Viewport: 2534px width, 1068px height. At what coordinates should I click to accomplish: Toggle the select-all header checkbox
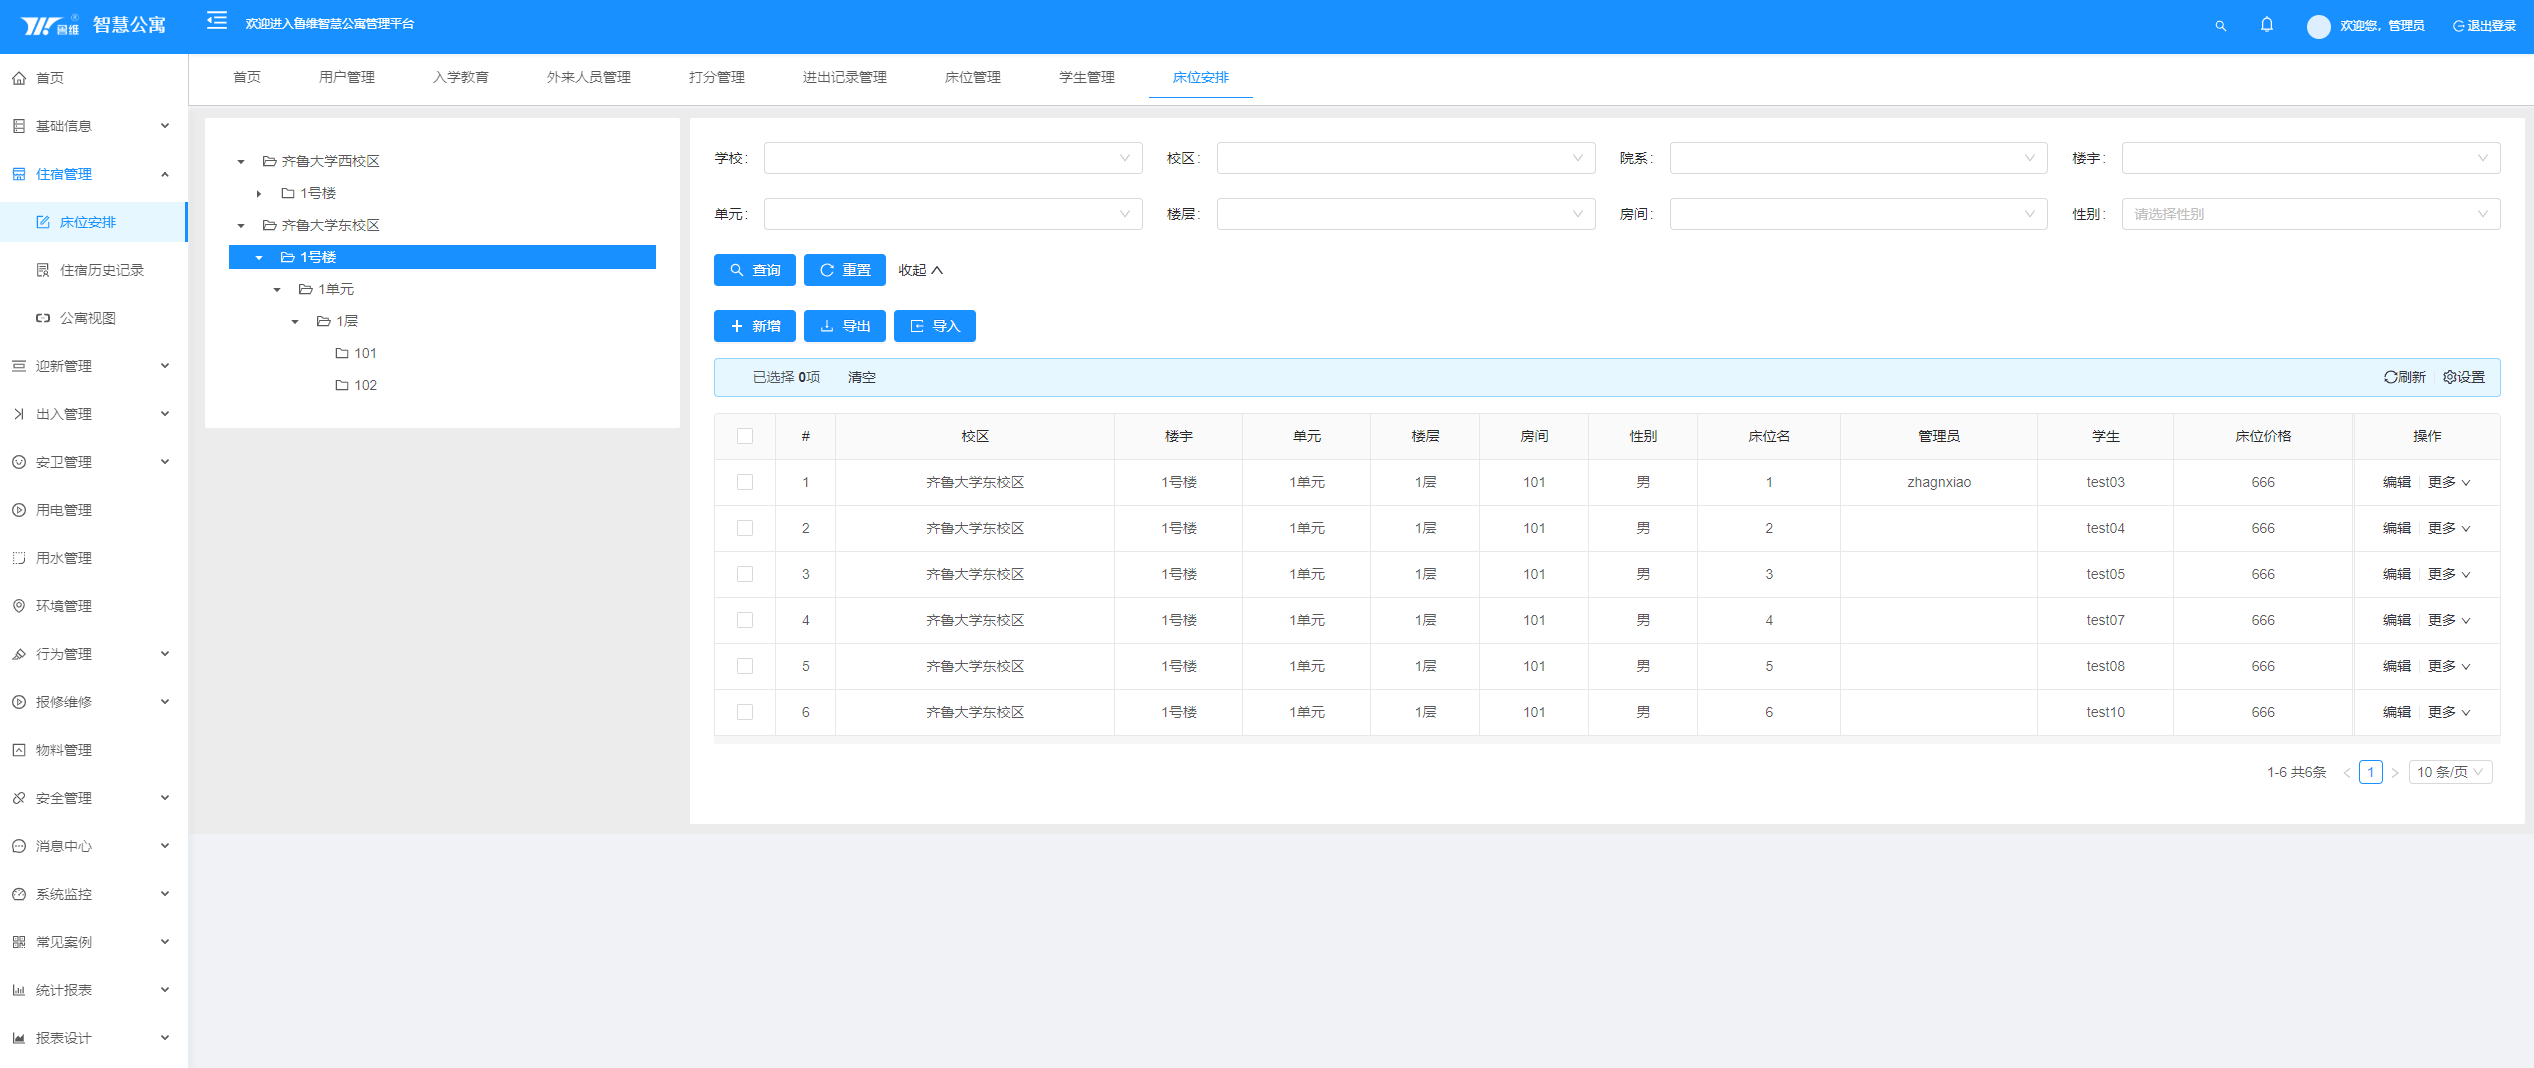click(745, 436)
